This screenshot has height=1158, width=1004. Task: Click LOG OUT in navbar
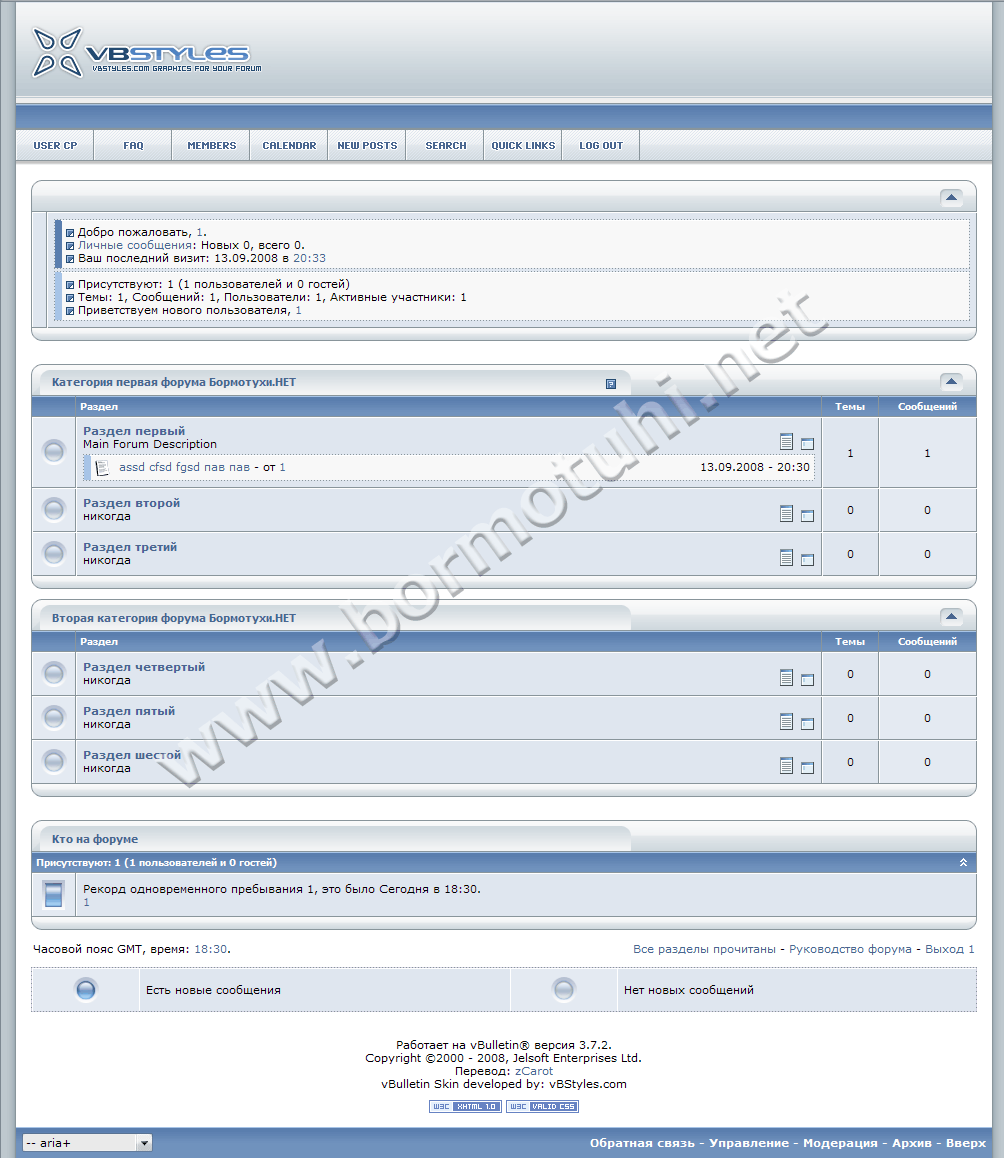point(601,145)
